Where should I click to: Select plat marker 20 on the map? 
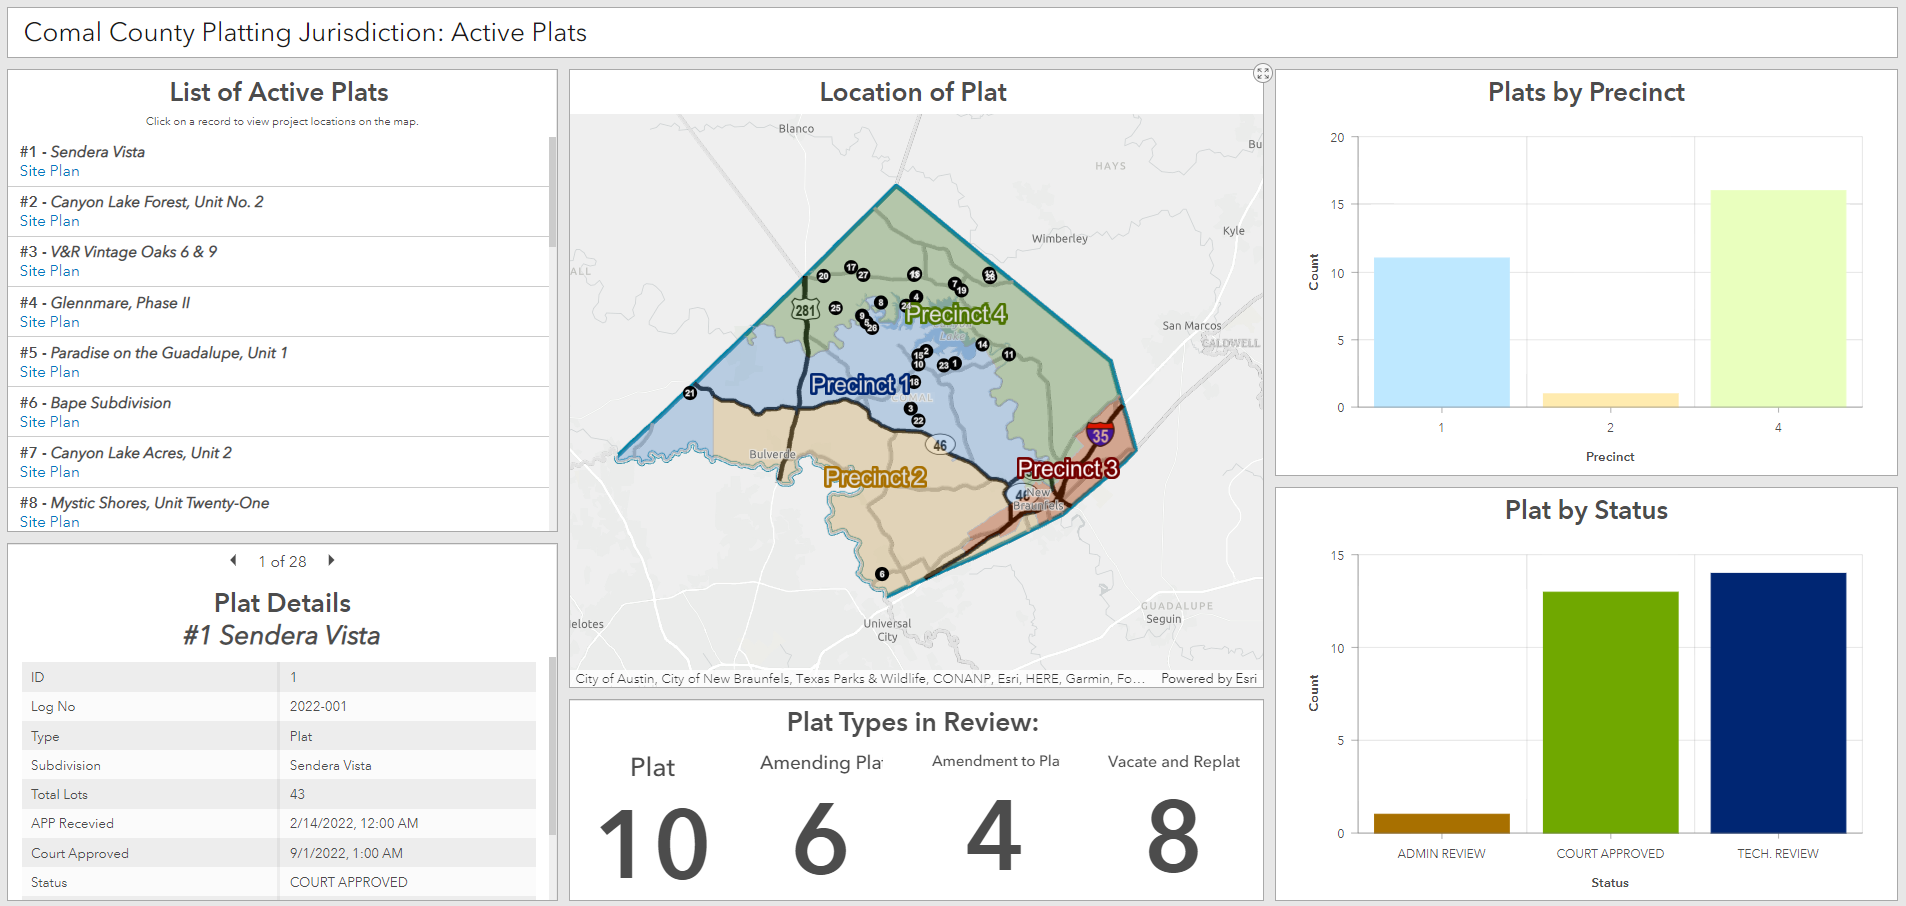[823, 276]
